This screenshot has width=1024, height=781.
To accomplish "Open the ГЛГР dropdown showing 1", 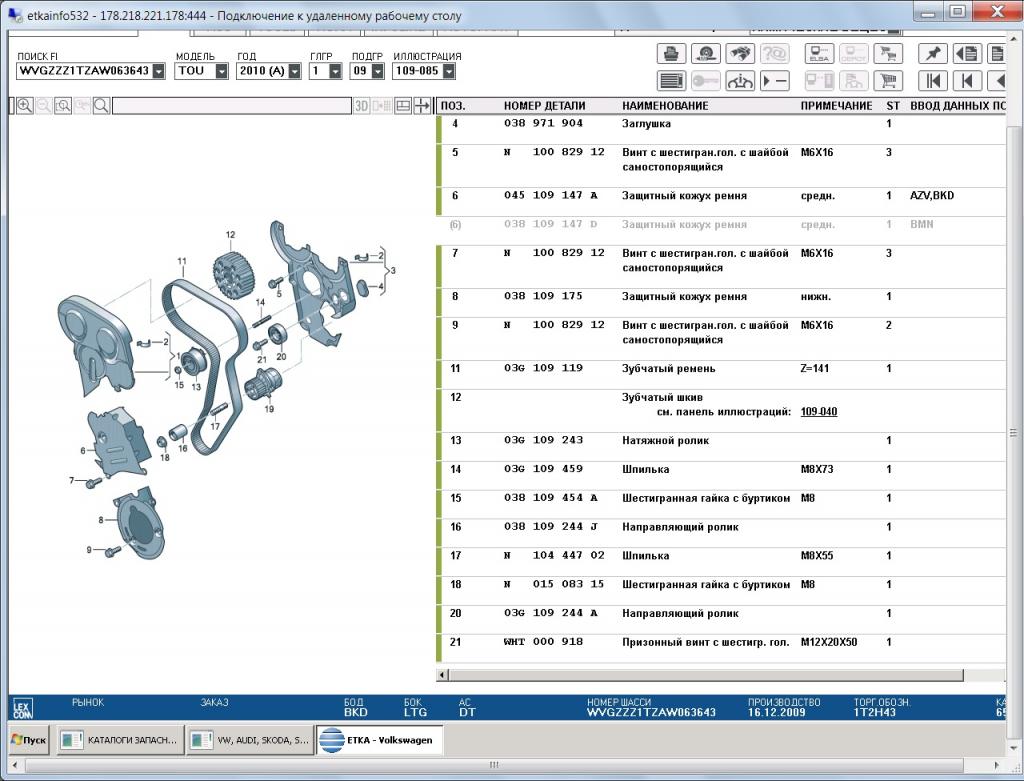I will [x=336, y=71].
